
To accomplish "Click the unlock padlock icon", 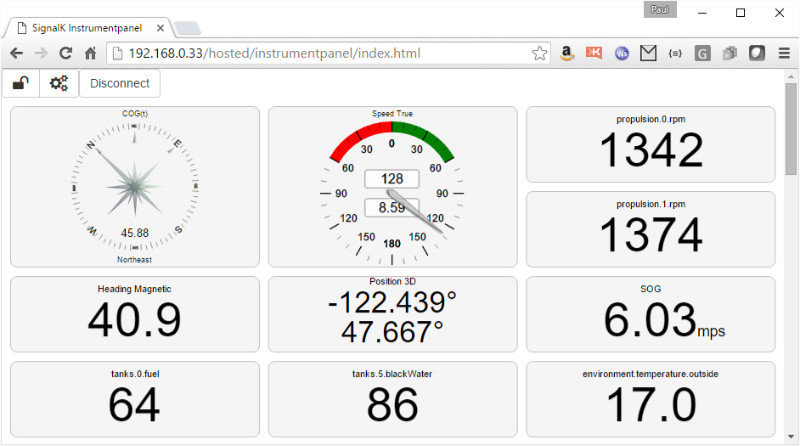I will [x=20, y=84].
